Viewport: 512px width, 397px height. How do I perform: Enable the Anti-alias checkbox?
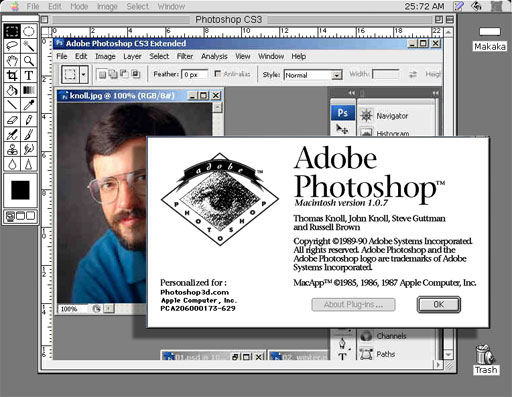coord(218,74)
